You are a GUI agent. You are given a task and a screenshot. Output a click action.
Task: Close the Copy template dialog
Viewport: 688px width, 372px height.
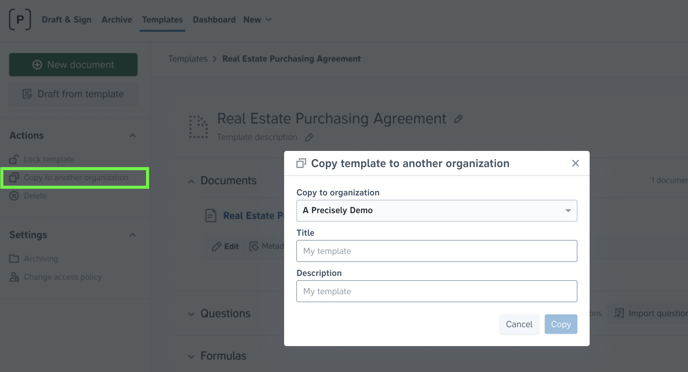(x=575, y=163)
